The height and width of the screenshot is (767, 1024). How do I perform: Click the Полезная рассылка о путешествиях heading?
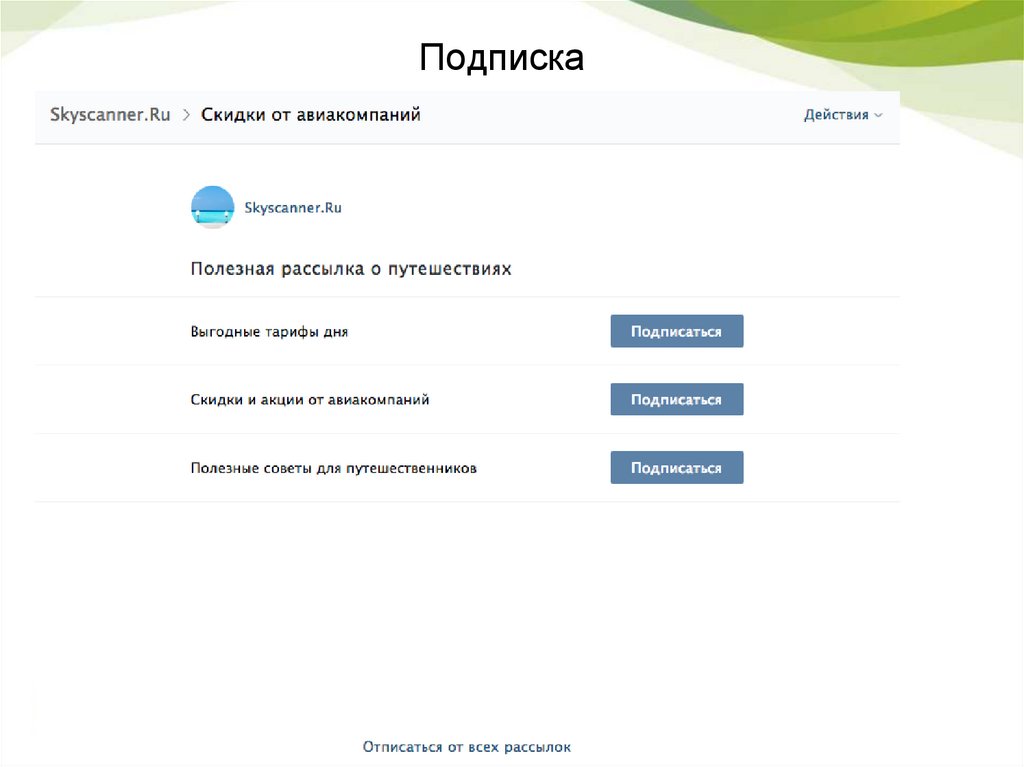tap(351, 268)
